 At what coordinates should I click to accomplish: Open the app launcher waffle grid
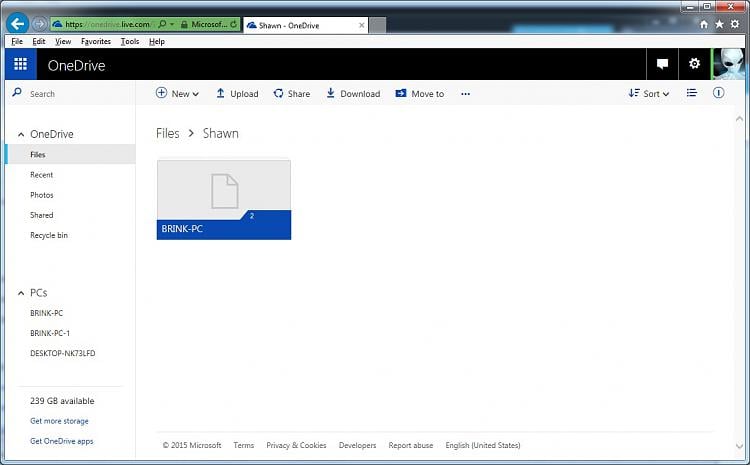(21, 64)
